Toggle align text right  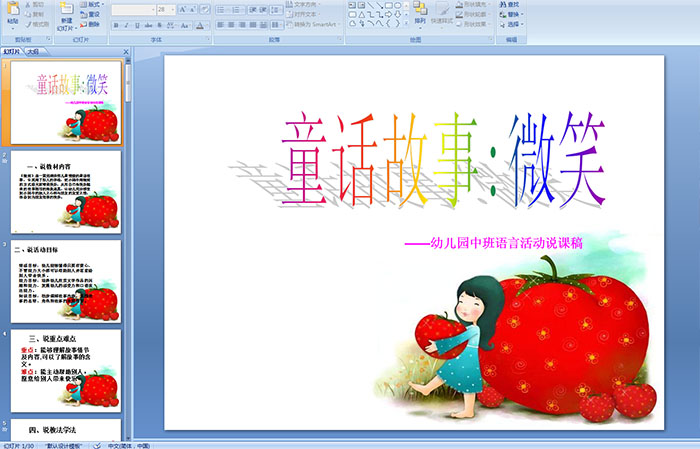pyautogui.click(x=242, y=25)
